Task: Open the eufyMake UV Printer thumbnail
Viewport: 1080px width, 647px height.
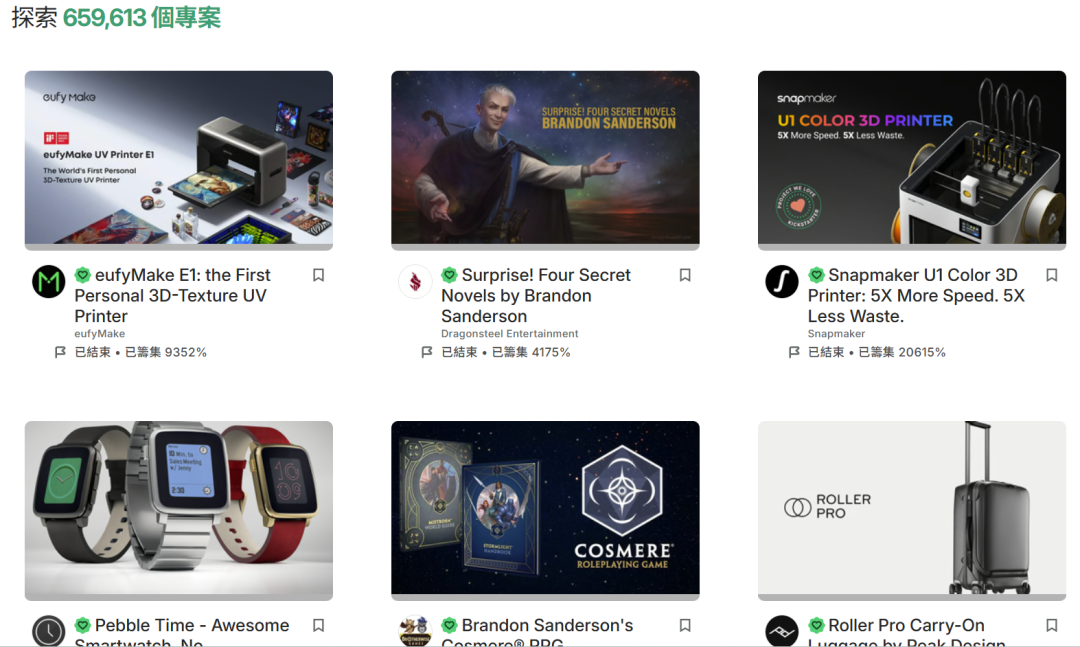Action: coord(178,160)
